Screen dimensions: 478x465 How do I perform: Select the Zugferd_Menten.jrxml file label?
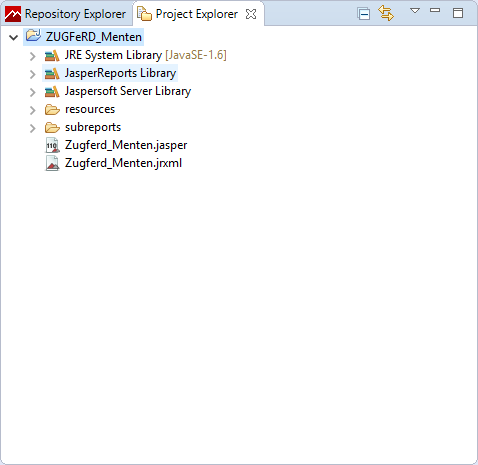click(x=123, y=163)
